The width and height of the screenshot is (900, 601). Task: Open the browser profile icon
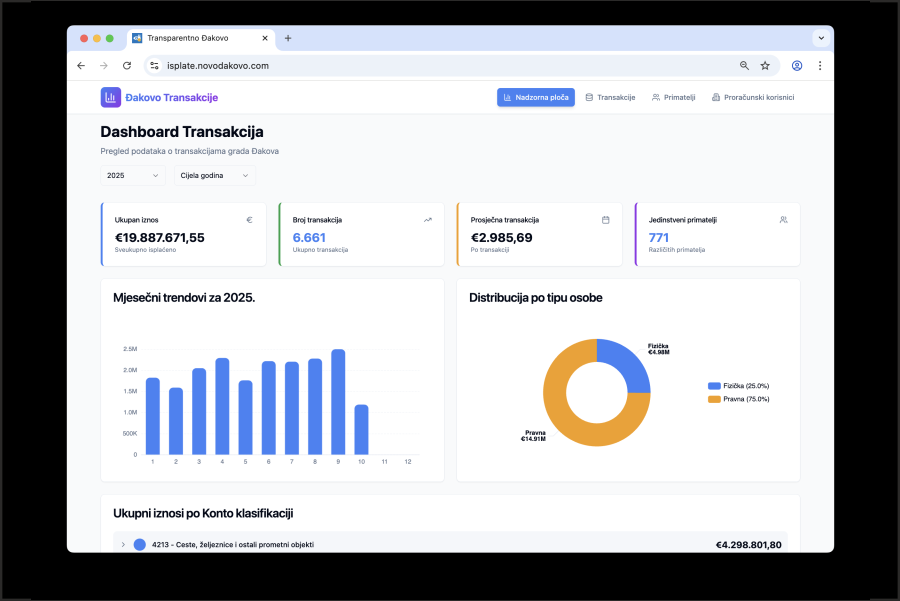(797, 66)
